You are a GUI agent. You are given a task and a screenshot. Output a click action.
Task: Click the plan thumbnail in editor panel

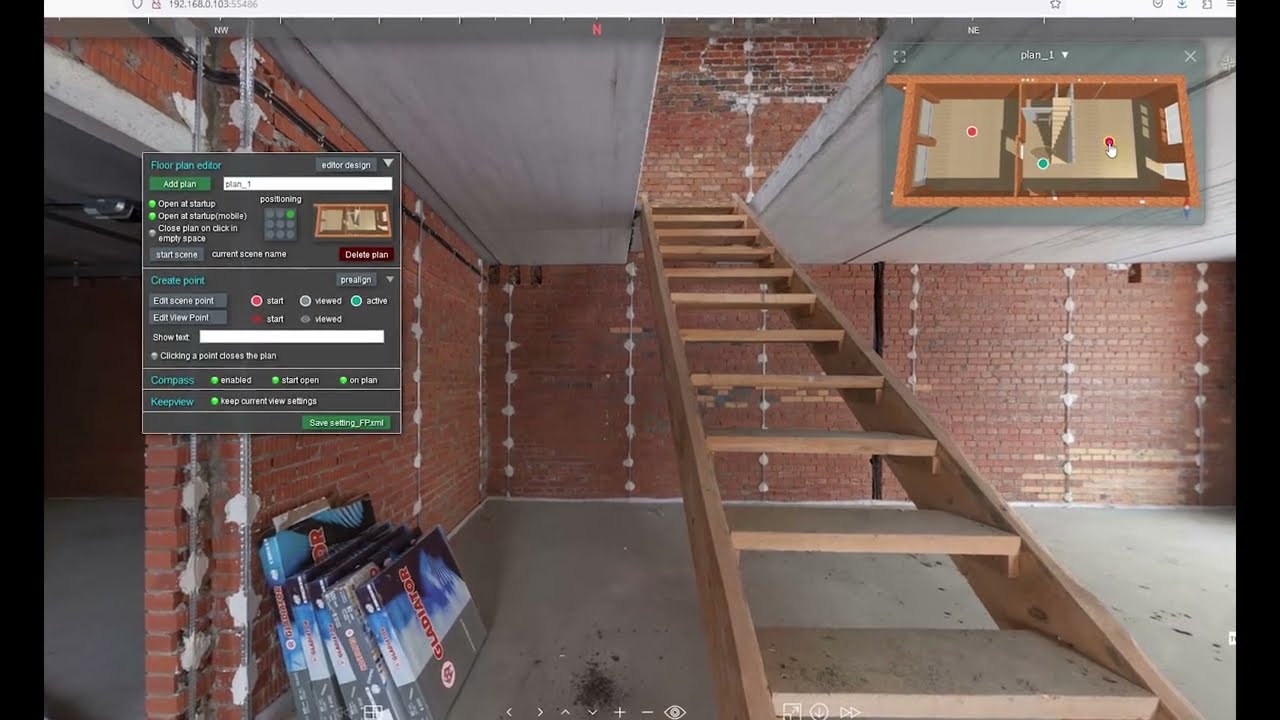[x=353, y=222]
